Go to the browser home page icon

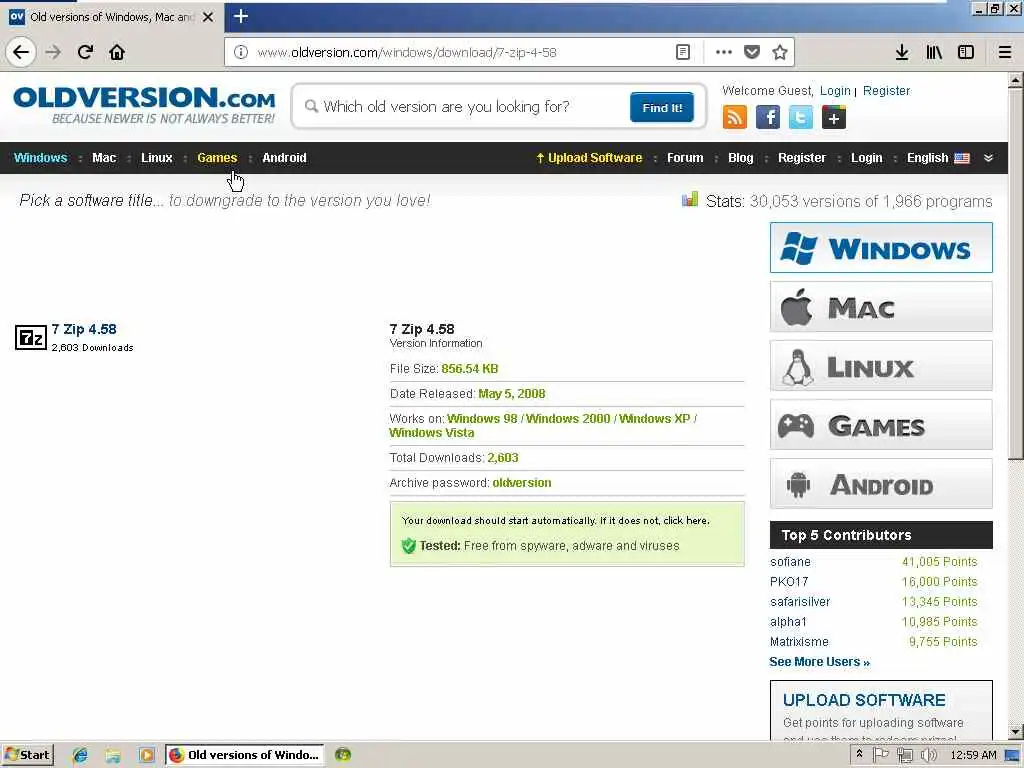pos(117,52)
